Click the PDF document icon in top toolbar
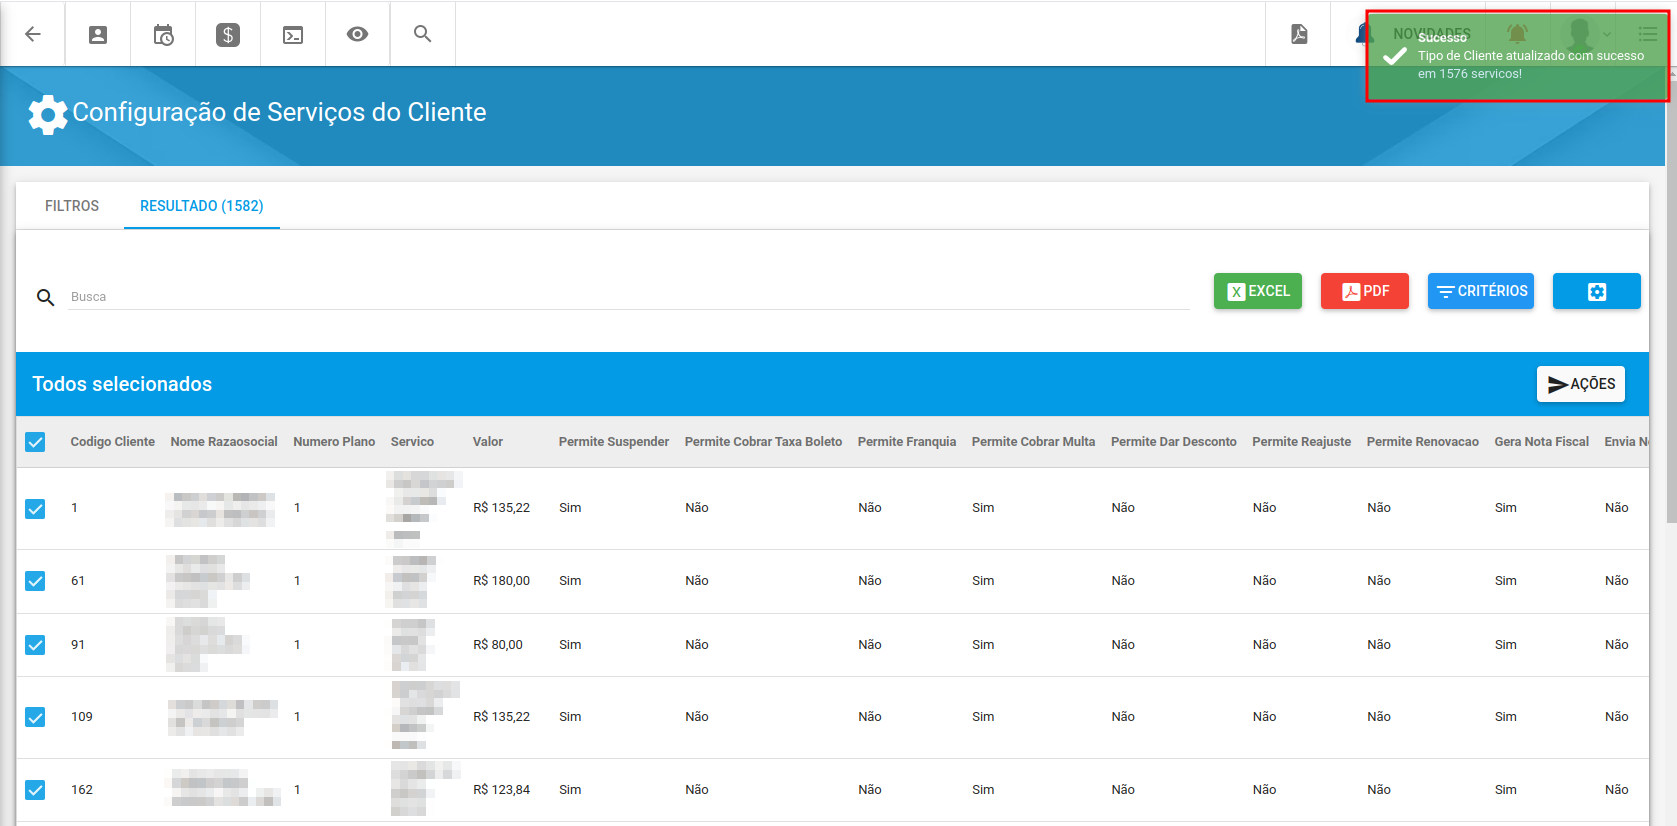Screen dimensions: 1677x826 pyautogui.click(x=1299, y=34)
